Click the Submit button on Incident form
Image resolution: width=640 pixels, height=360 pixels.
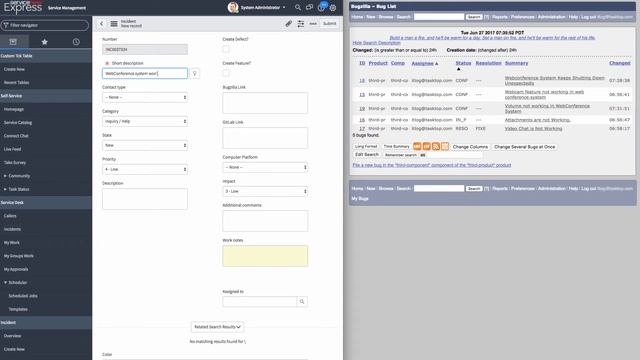click(329, 24)
